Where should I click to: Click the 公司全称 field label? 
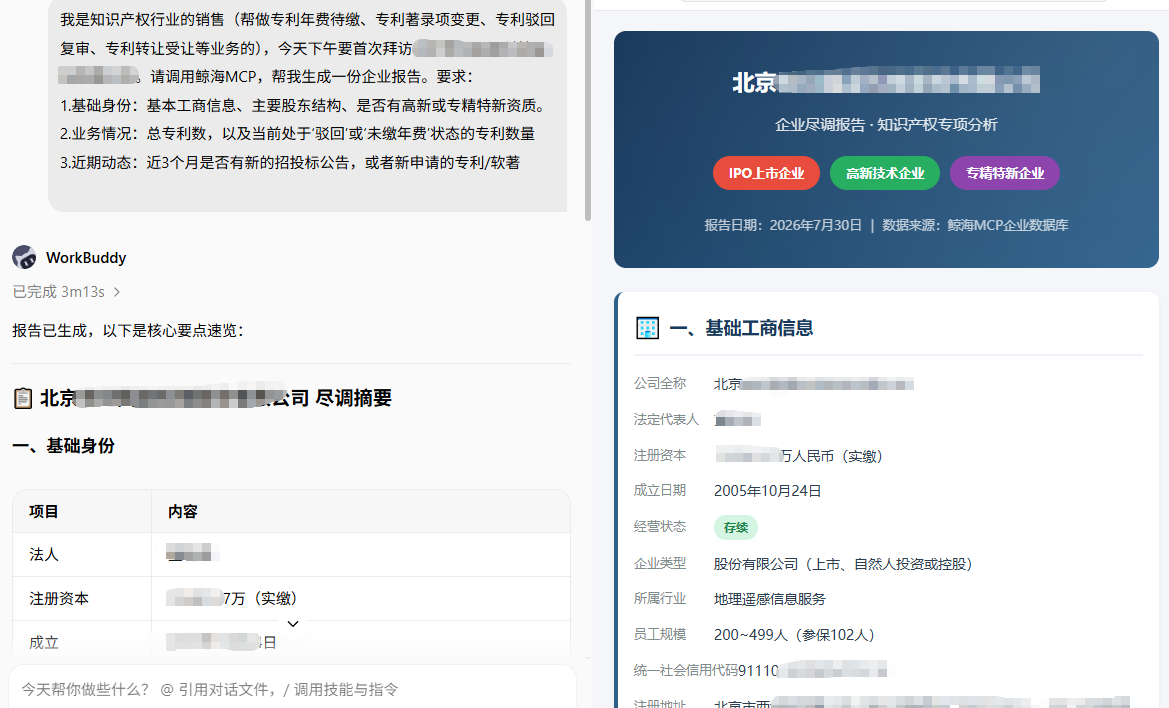(x=660, y=383)
